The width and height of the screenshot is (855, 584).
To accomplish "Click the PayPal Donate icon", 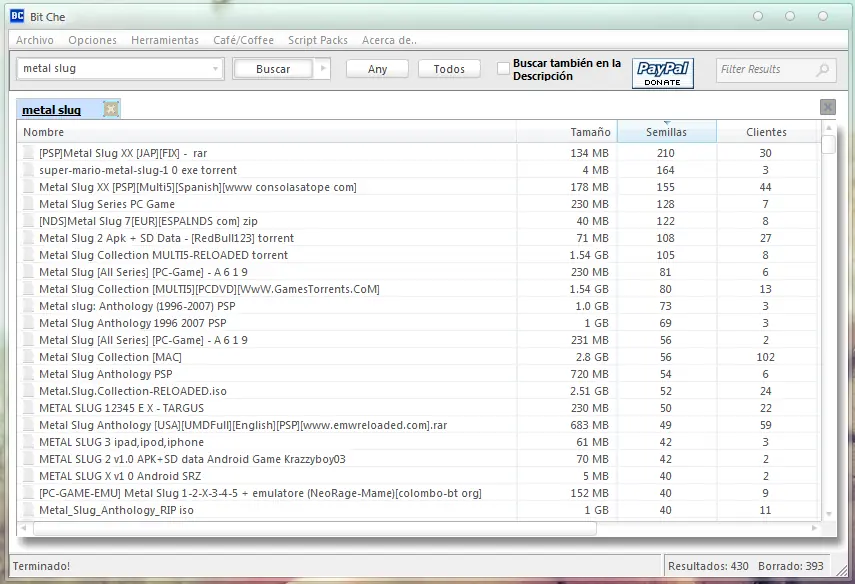I will click(663, 72).
